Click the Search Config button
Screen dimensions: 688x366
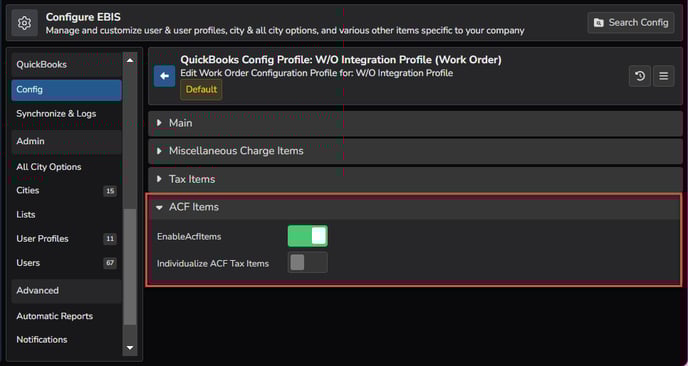click(631, 23)
